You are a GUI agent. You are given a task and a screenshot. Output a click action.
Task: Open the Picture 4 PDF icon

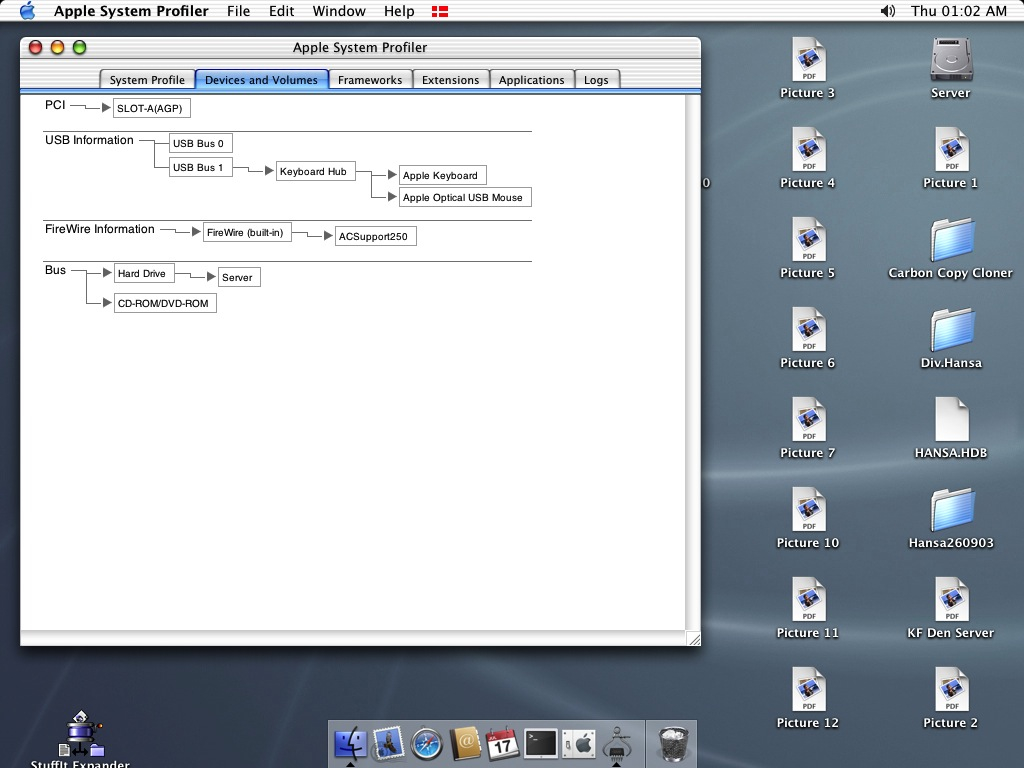(x=808, y=149)
